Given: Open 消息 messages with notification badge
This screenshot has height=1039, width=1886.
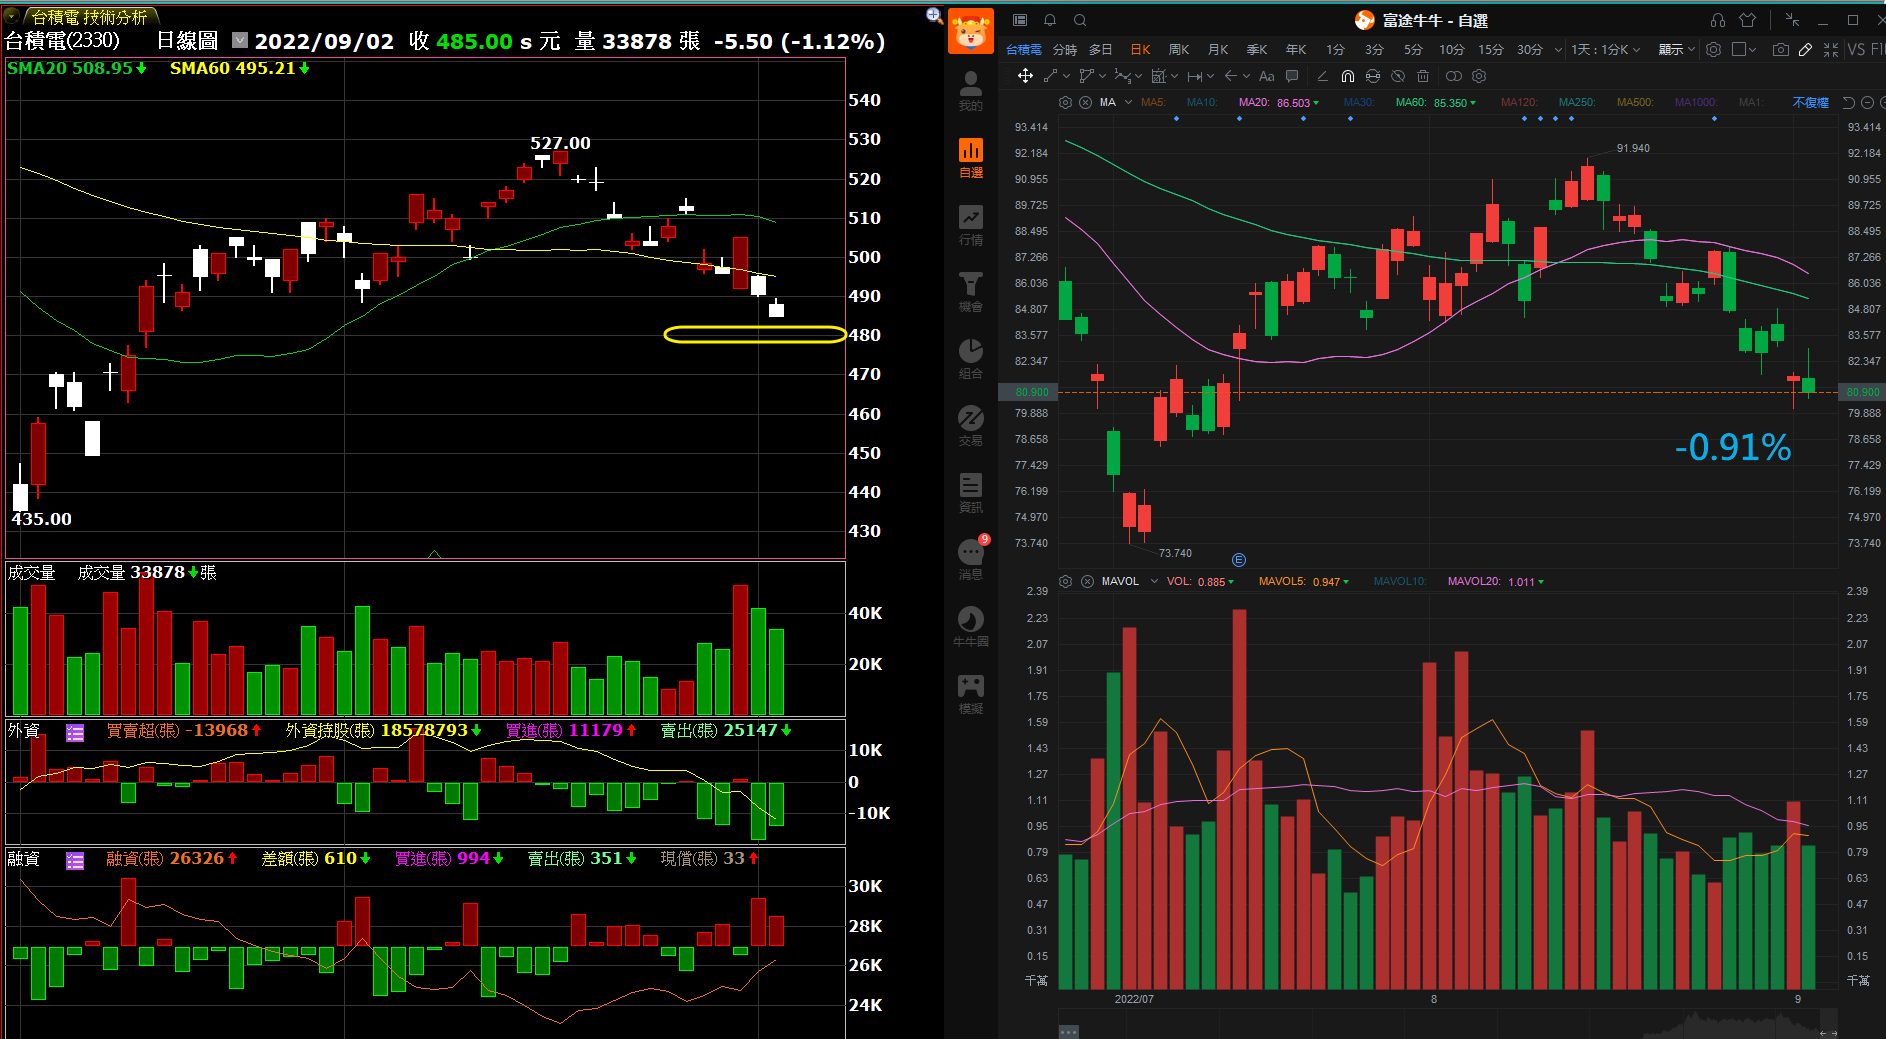Looking at the screenshot, I should 971,558.
